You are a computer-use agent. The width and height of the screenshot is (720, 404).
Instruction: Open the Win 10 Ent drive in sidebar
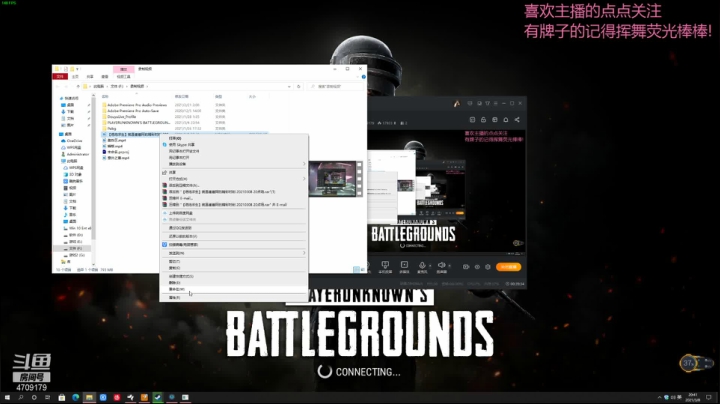pyautogui.click(x=79, y=228)
